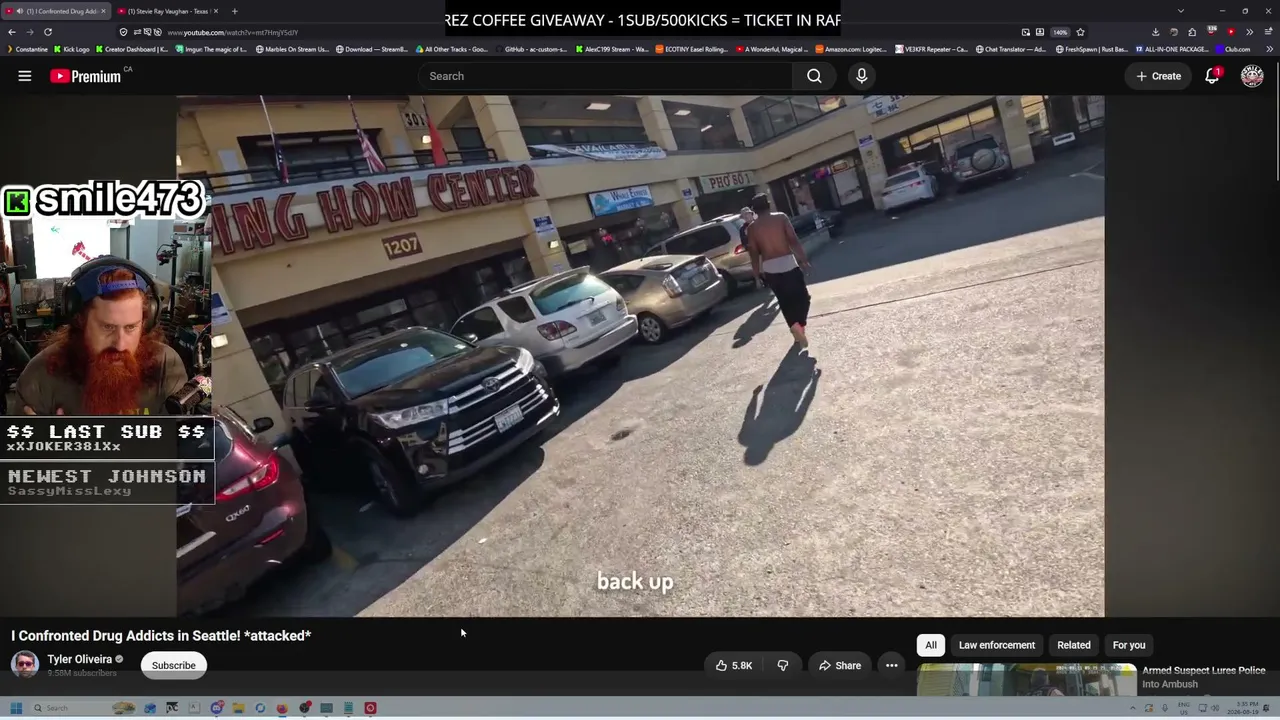
Task: Click video title 'I Confronted Drug Addicts in Seattle!'
Action: click(x=161, y=636)
